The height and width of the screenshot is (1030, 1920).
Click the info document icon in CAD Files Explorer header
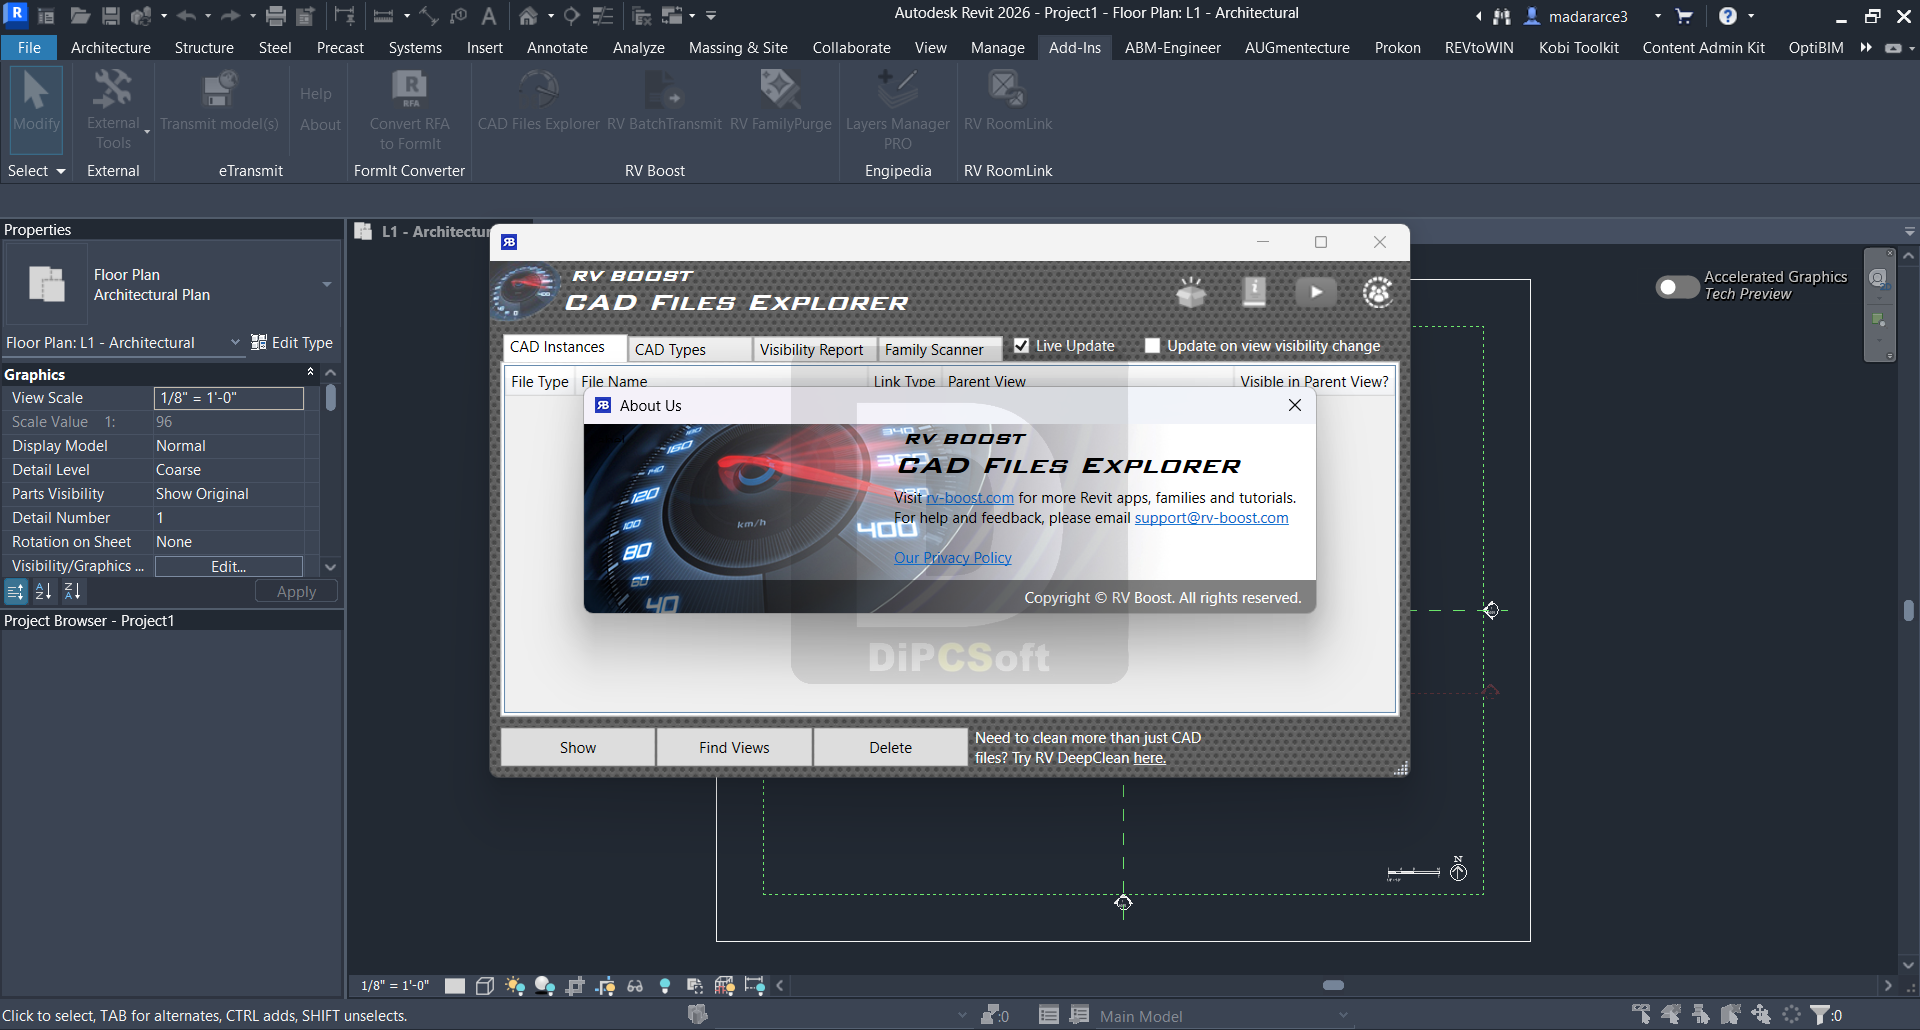pyautogui.click(x=1254, y=292)
